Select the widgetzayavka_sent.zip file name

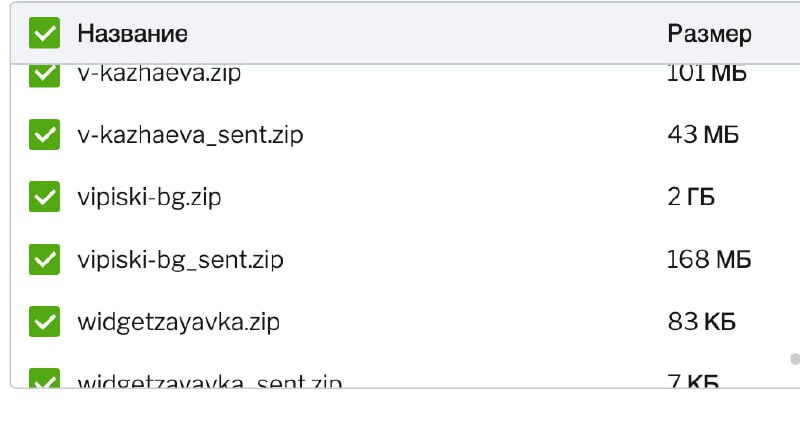point(210,381)
